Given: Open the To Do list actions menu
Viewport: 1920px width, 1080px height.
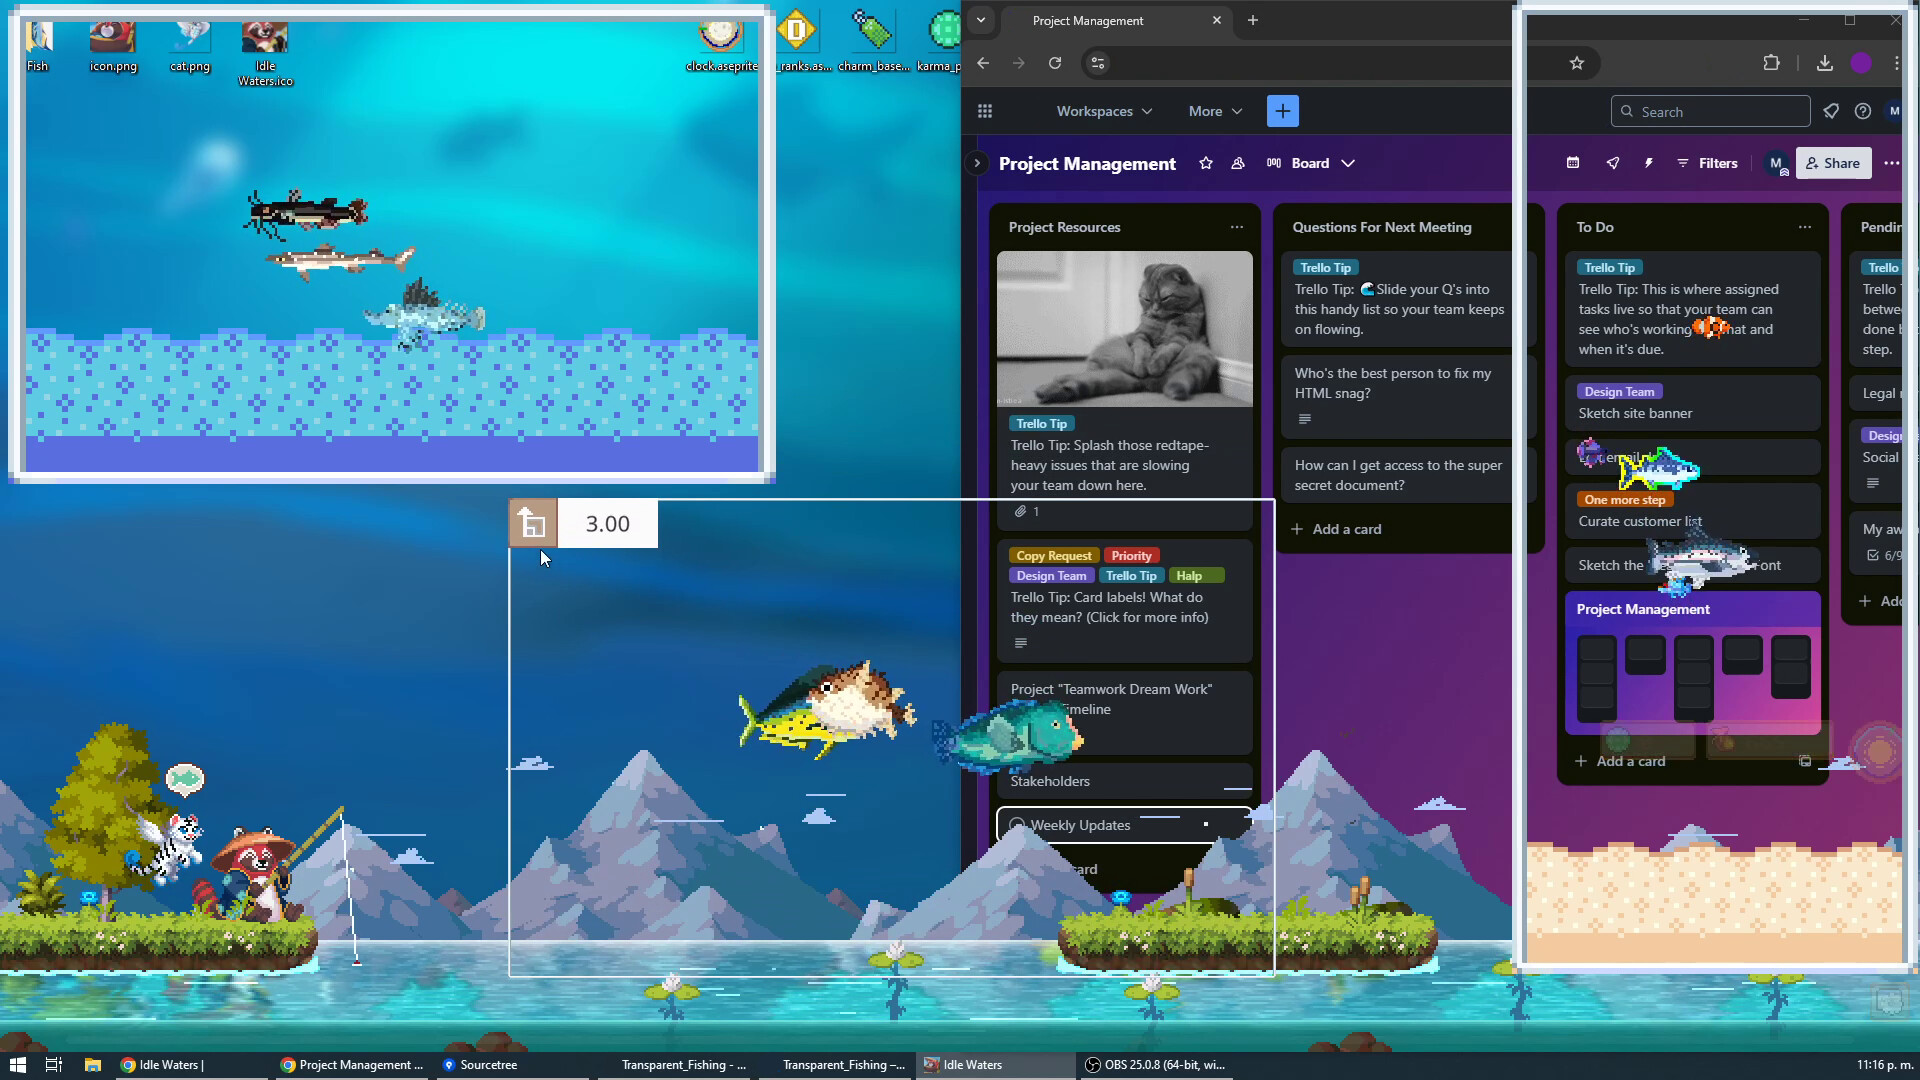Looking at the screenshot, I should click(1805, 227).
